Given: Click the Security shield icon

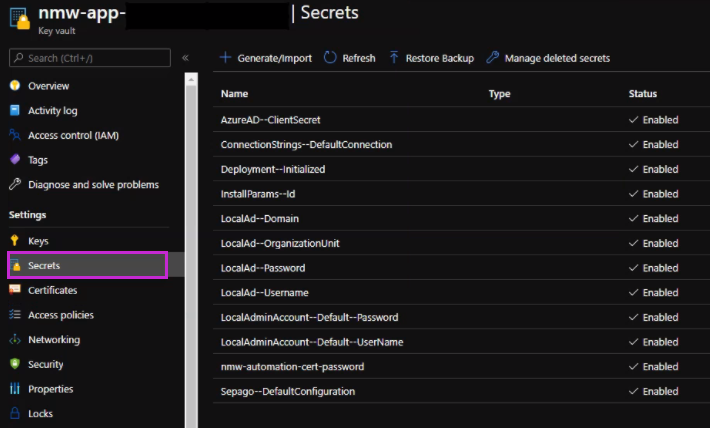Looking at the screenshot, I should tap(15, 364).
